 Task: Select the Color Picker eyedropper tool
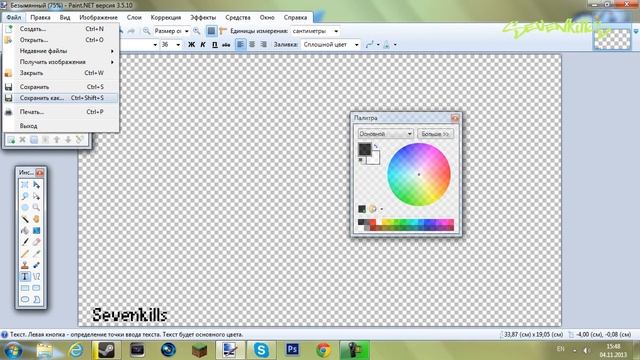pyautogui.click(x=36, y=253)
